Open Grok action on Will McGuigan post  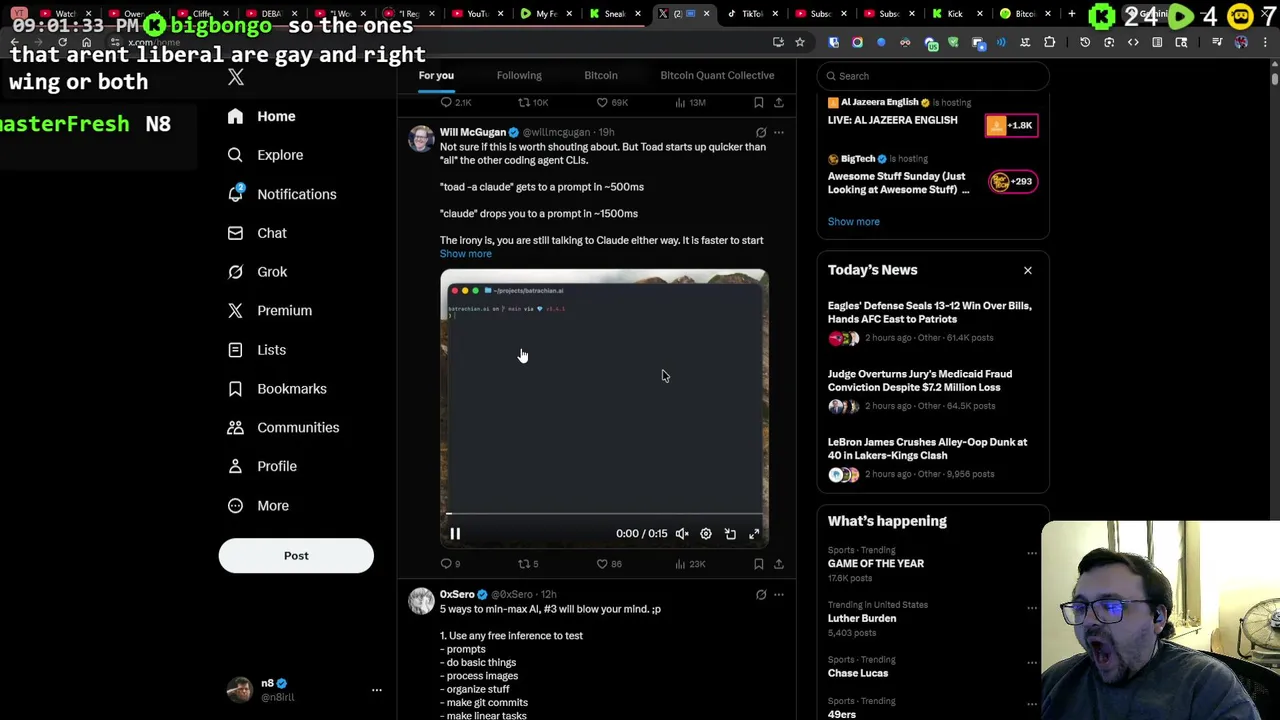[761, 132]
